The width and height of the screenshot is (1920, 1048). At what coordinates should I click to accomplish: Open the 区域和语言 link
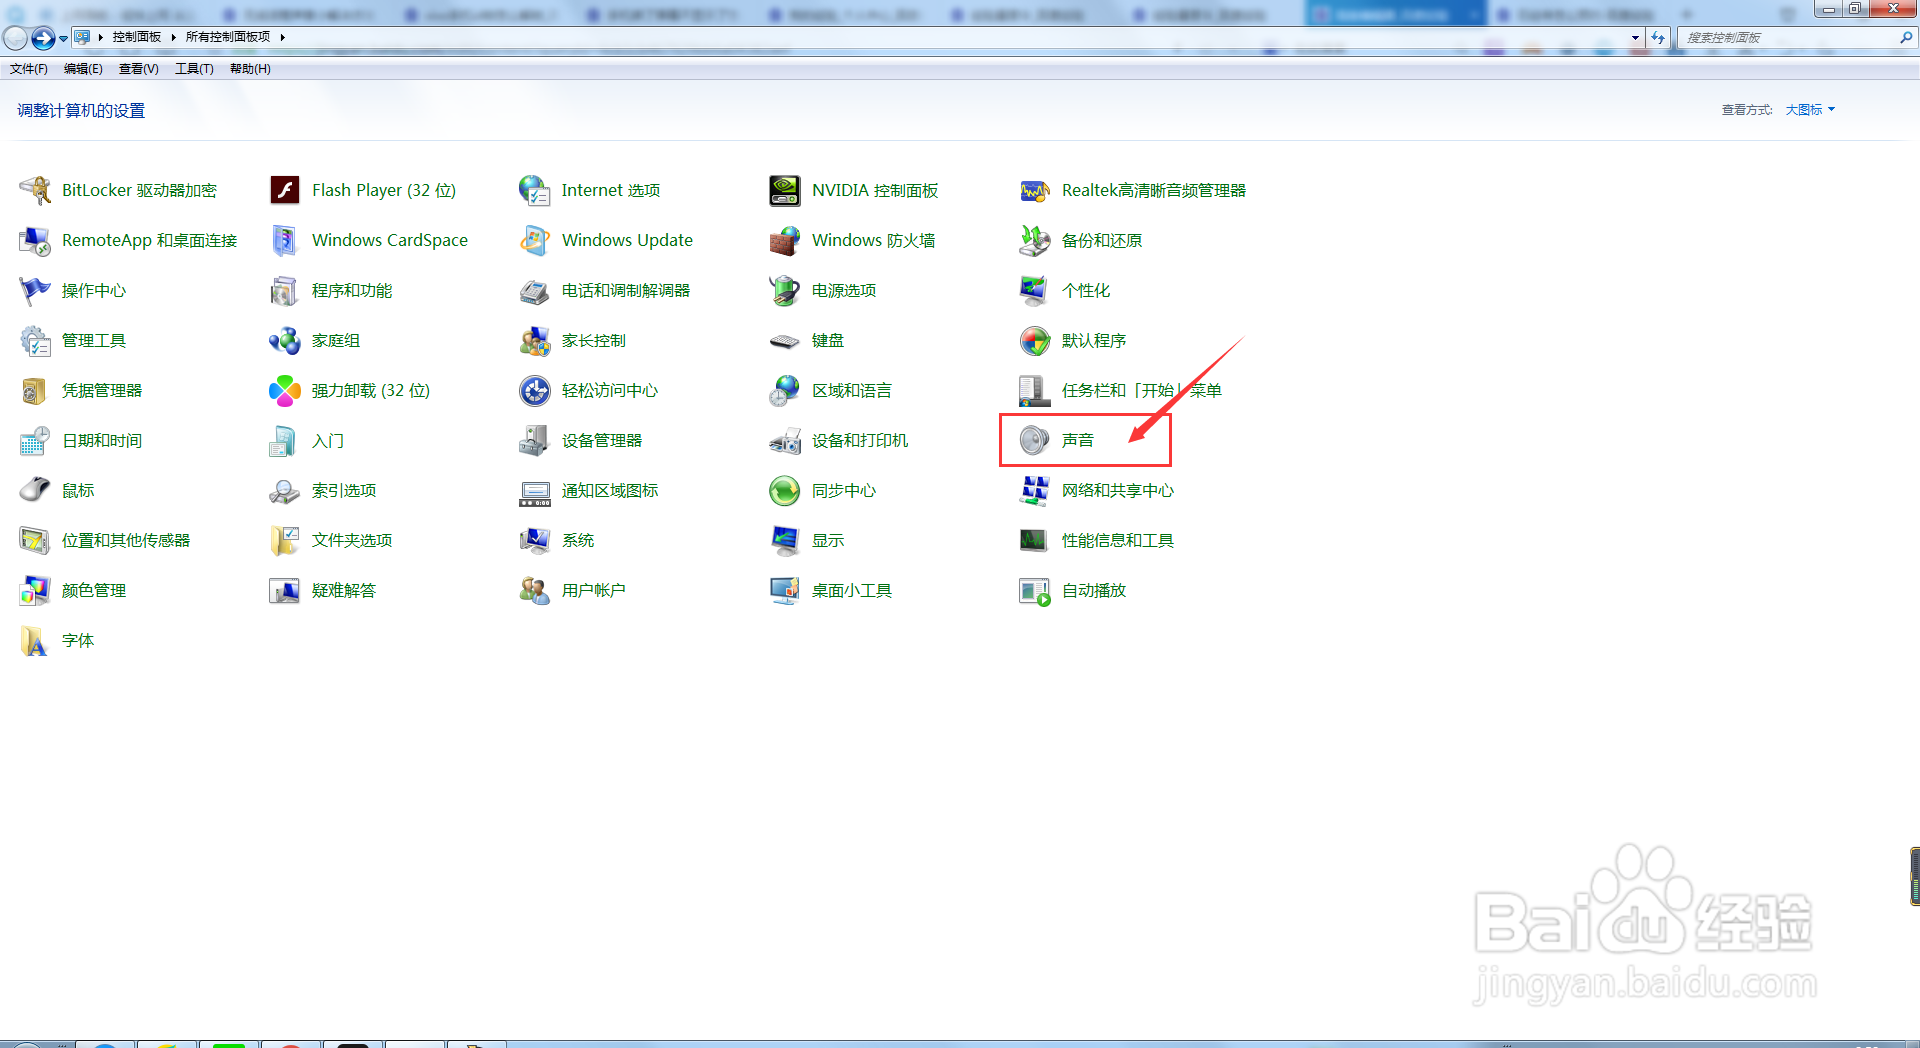point(852,390)
